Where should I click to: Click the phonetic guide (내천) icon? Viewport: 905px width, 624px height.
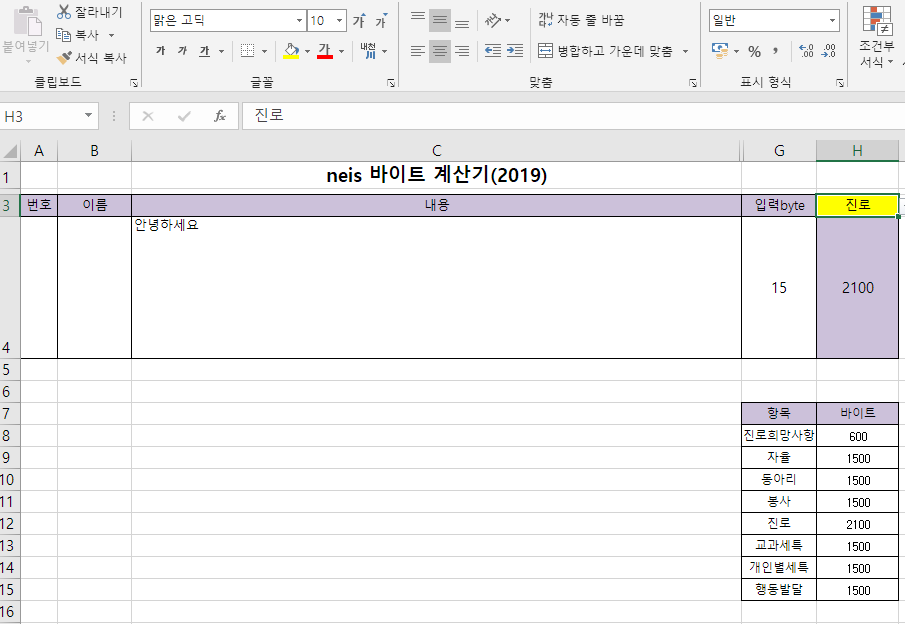pos(368,51)
